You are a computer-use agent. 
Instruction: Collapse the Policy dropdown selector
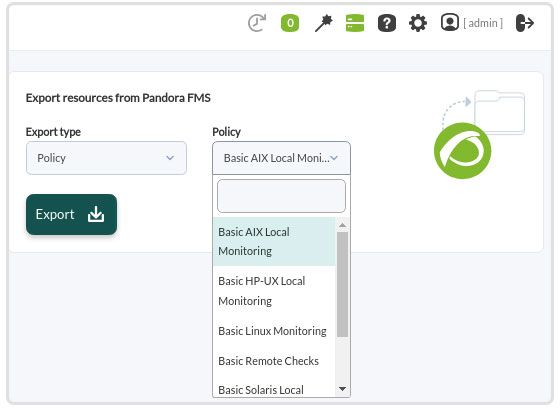point(281,158)
